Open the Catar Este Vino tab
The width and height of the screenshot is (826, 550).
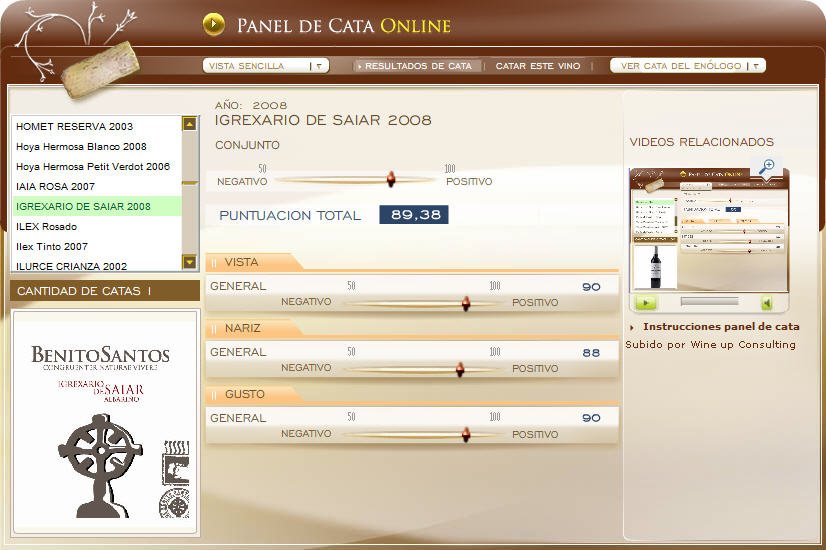click(538, 66)
